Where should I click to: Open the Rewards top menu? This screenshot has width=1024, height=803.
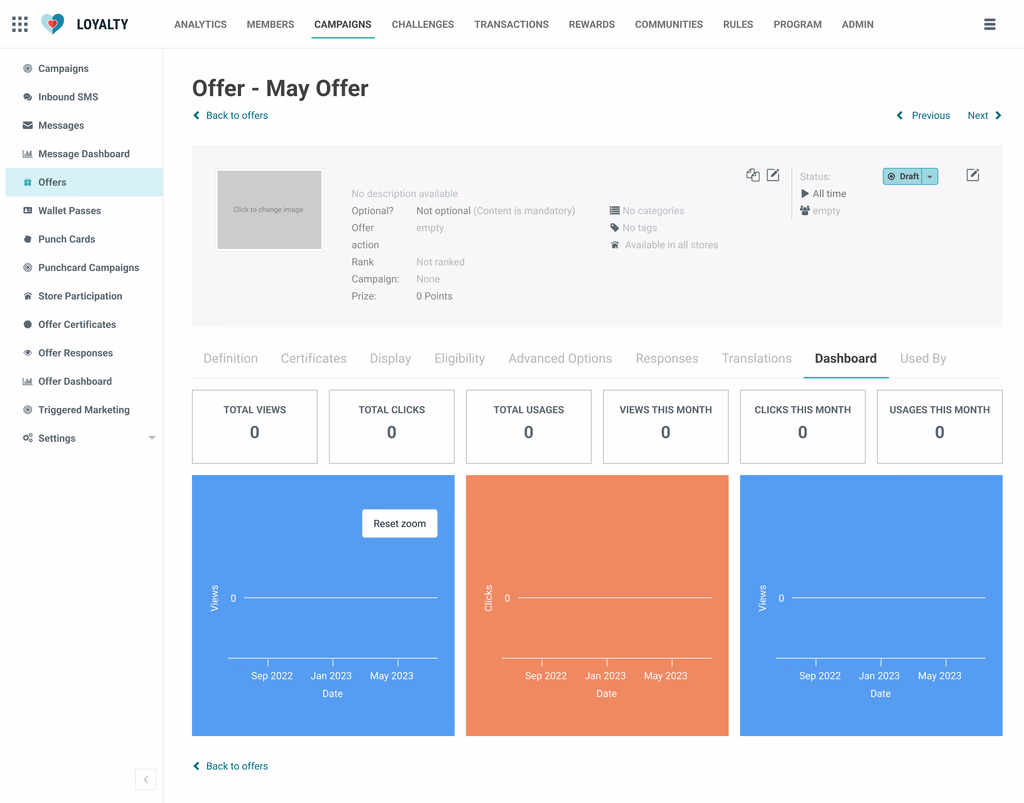(592, 24)
